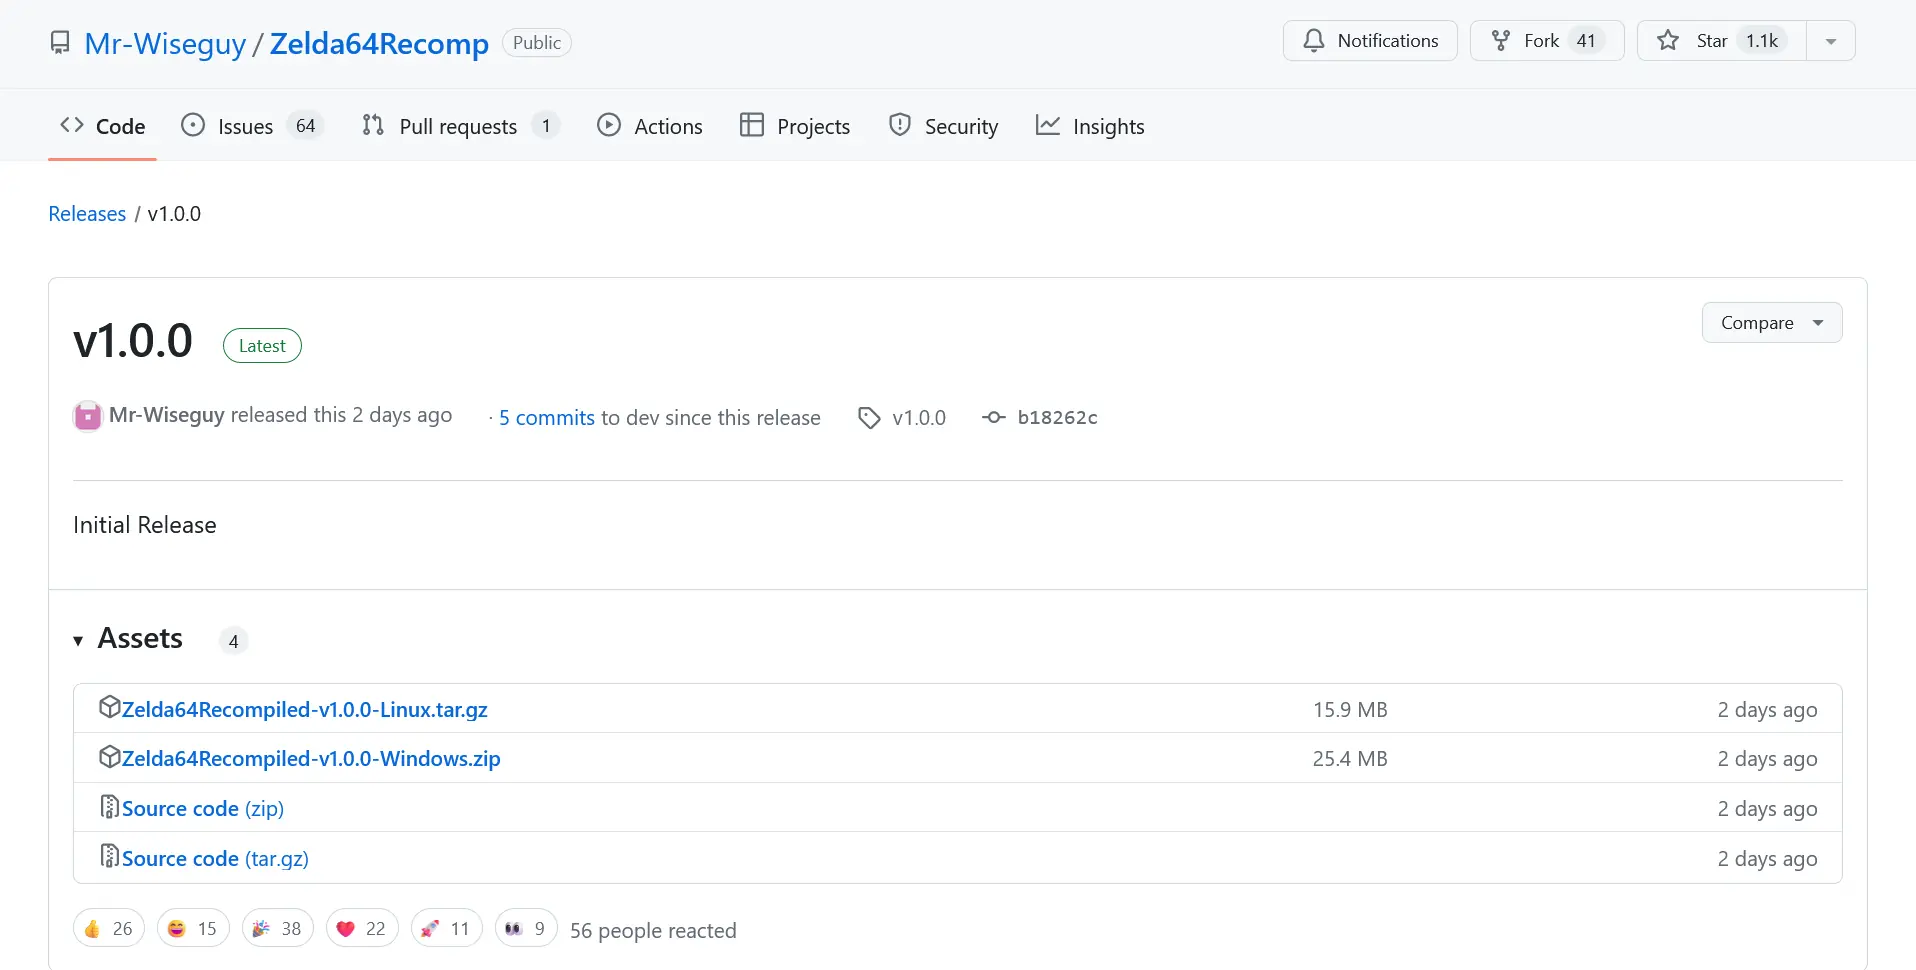Image resolution: width=1916 pixels, height=970 pixels.
Task: Download Source code (zip)
Action: (x=203, y=808)
